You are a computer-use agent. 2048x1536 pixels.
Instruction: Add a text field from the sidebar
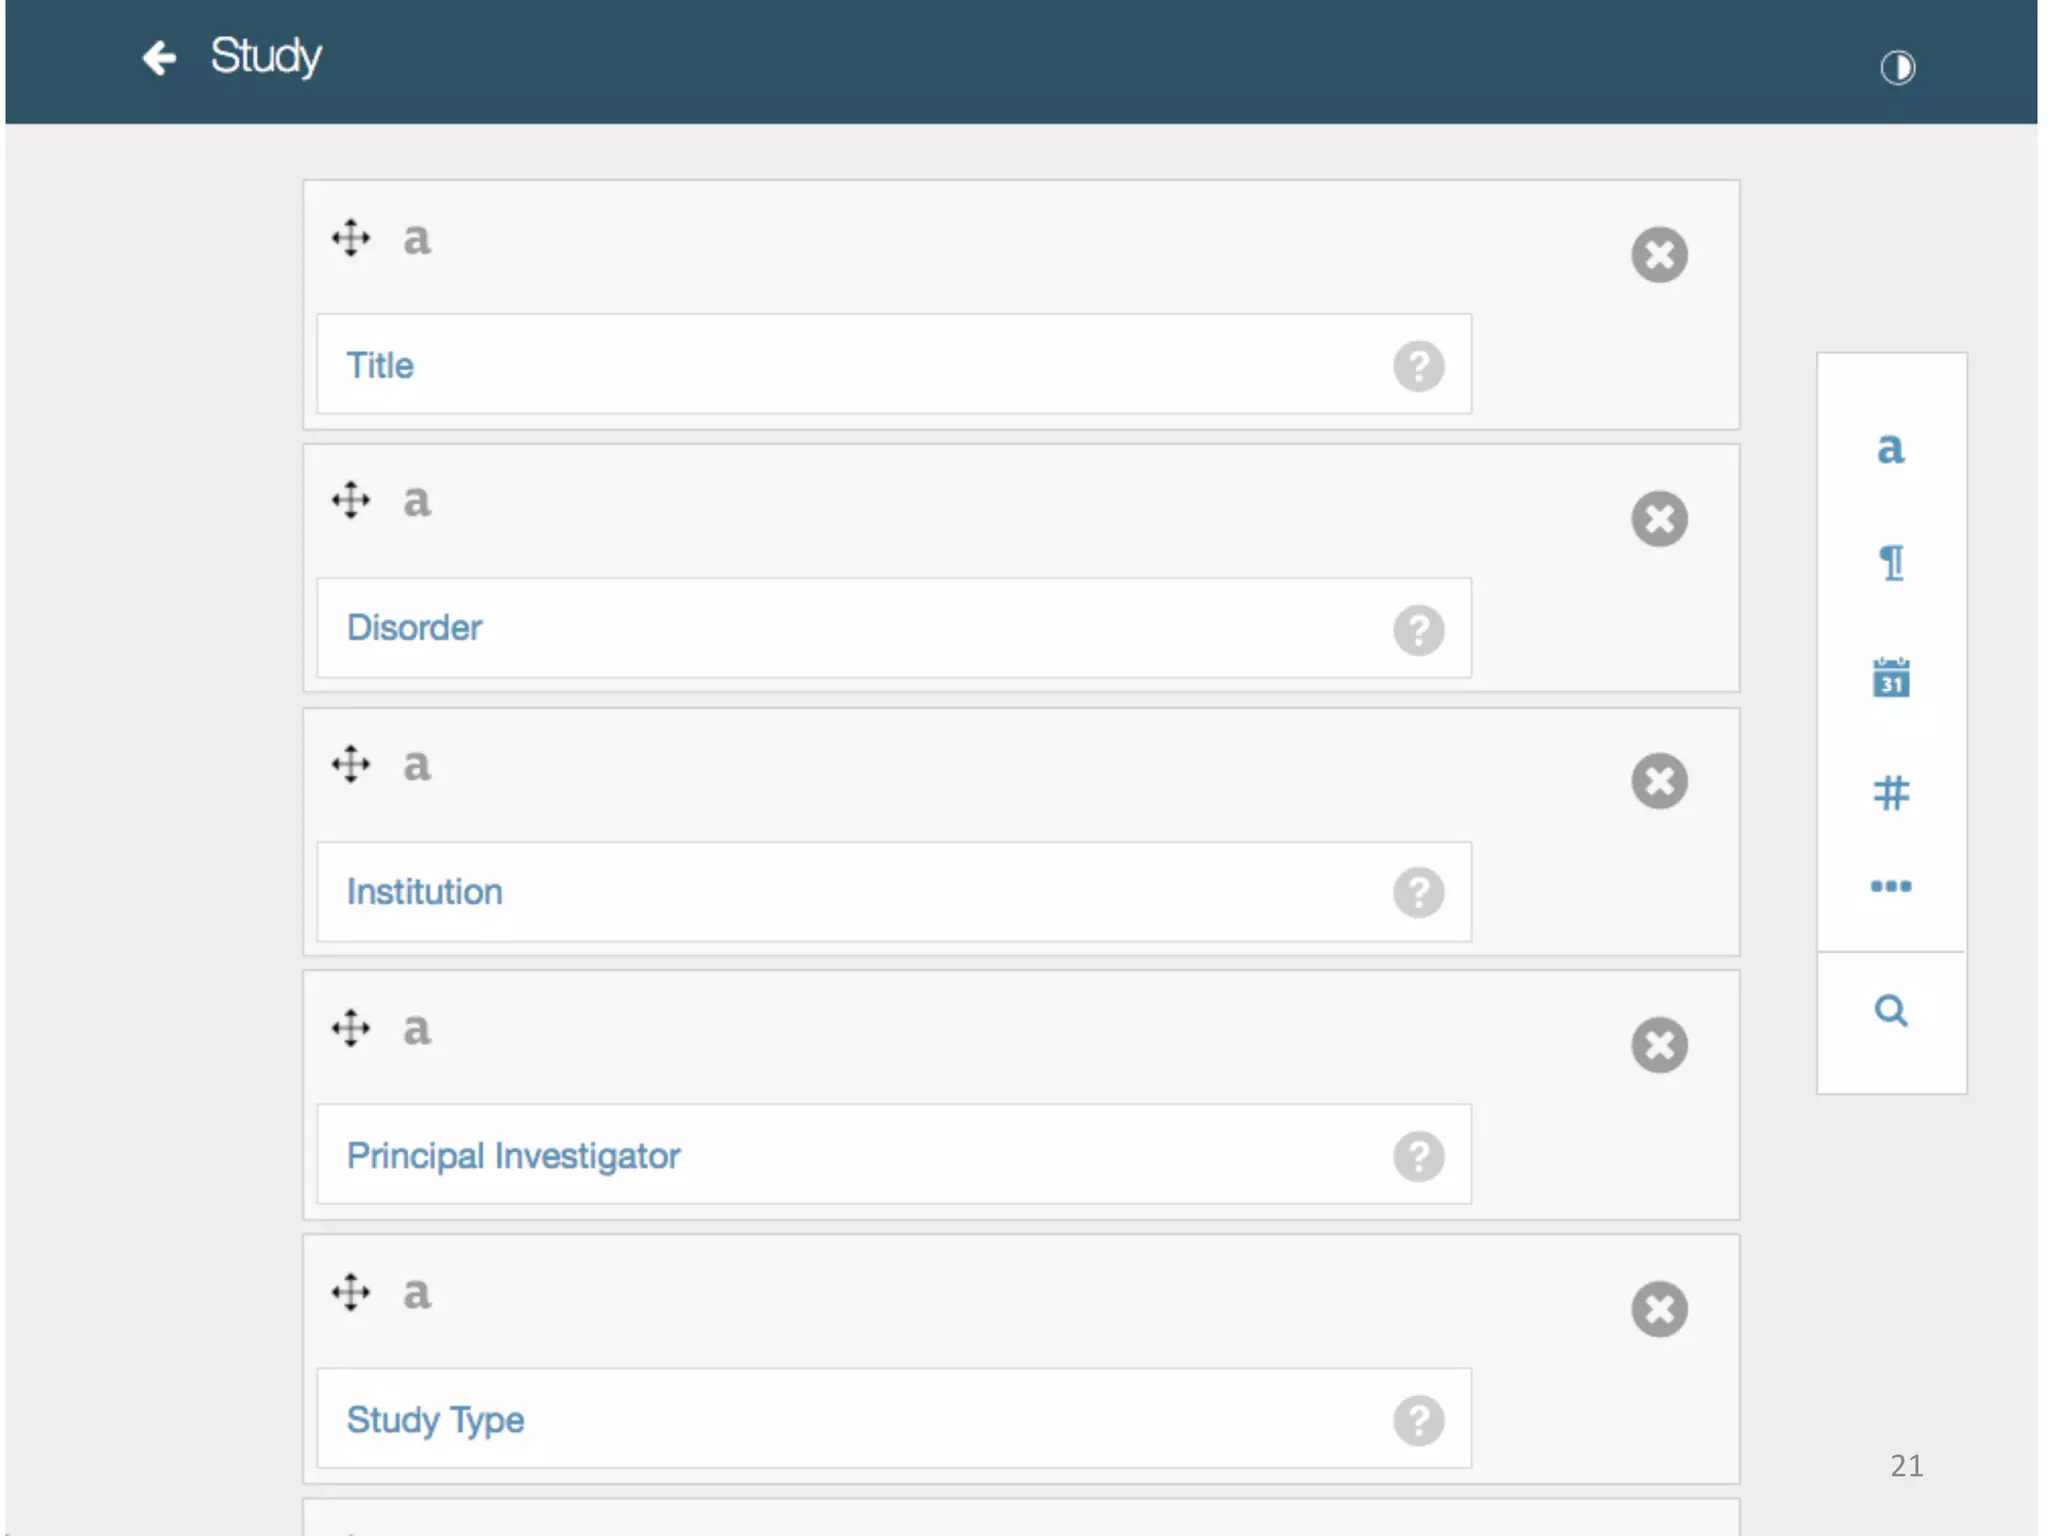click(x=1890, y=449)
